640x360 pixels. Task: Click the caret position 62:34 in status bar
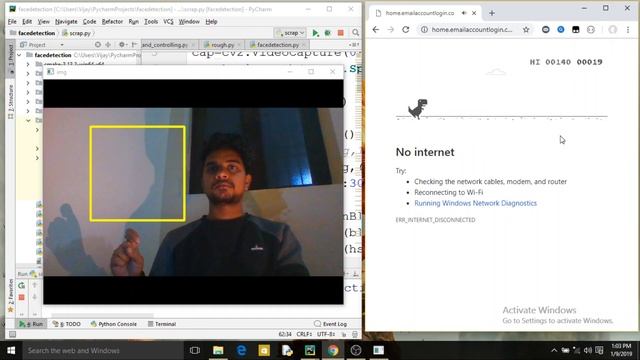[x=285, y=334]
